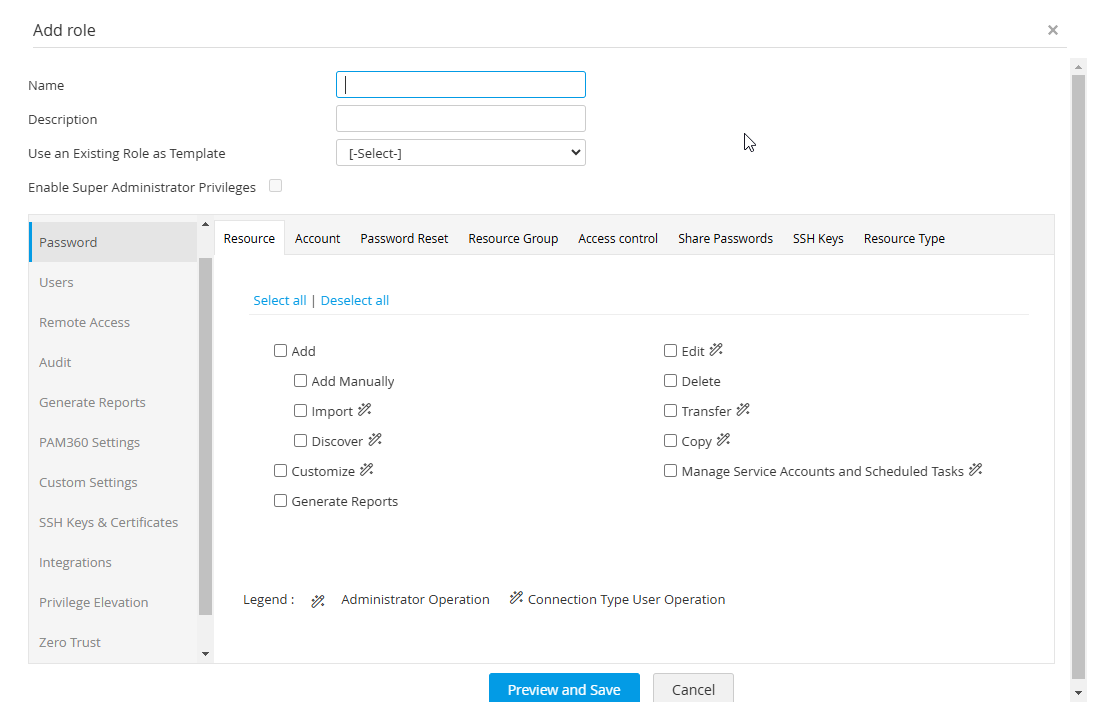
Task: Click the Cancel button
Action: 693,689
